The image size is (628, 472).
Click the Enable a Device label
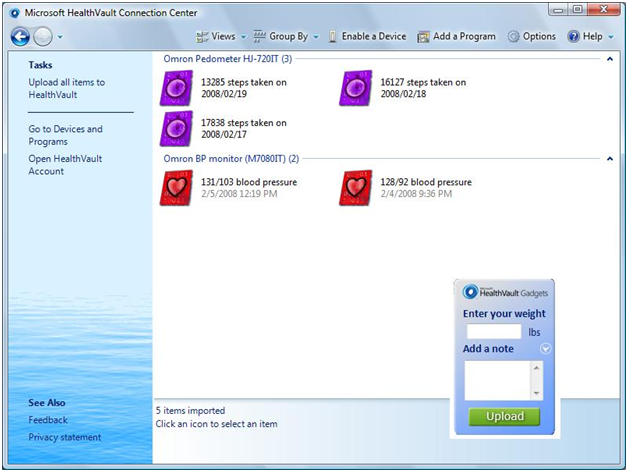[374, 36]
